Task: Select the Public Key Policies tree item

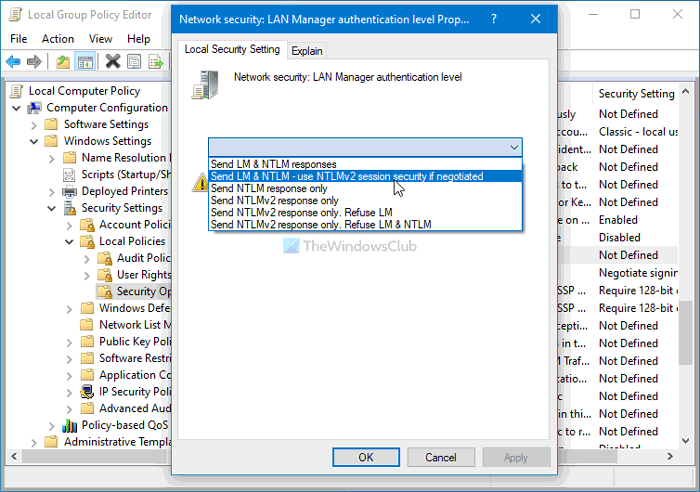Action: click(x=135, y=342)
